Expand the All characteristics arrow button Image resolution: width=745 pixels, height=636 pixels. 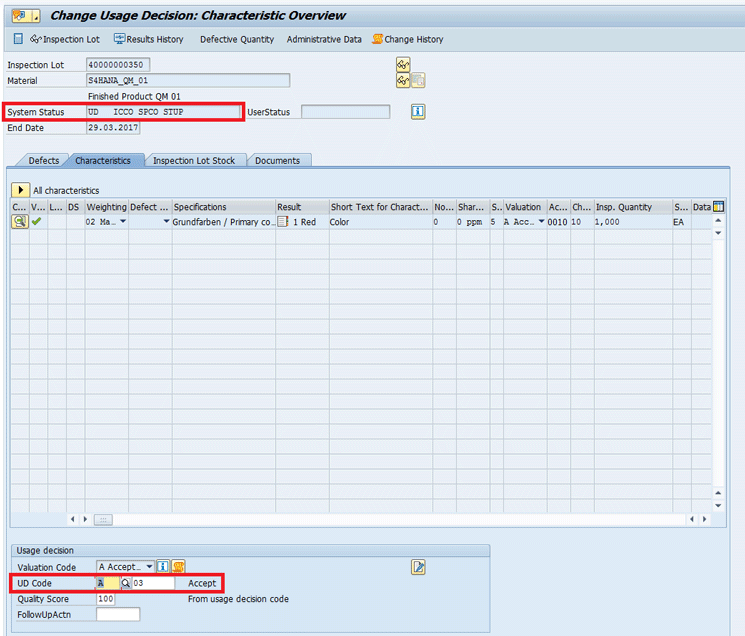coord(20,189)
